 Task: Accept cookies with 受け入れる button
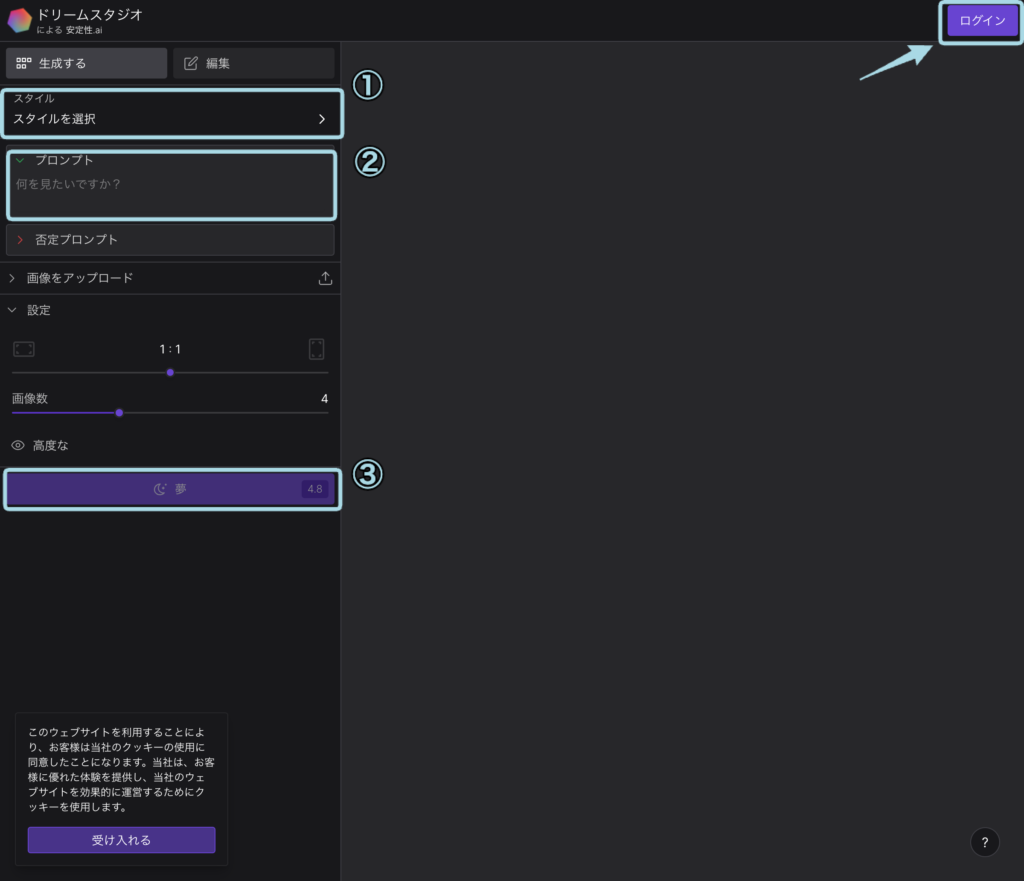coord(121,840)
